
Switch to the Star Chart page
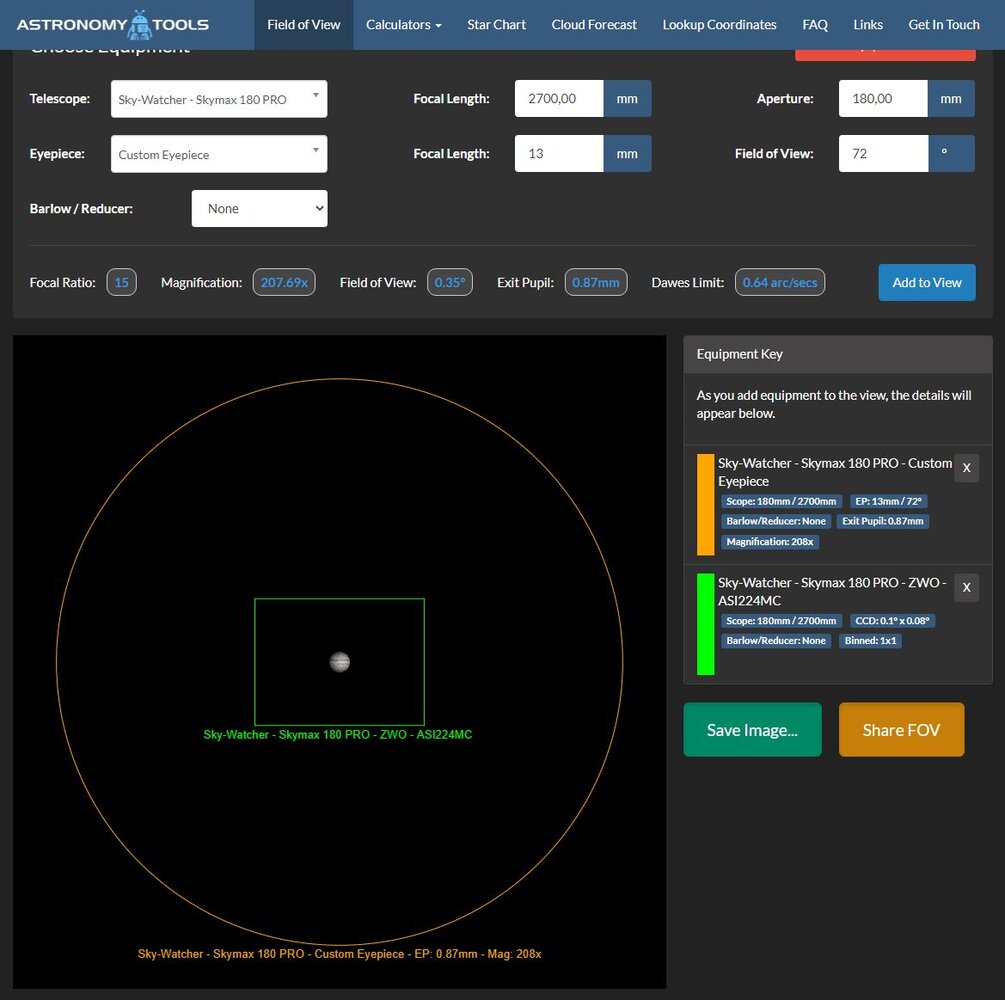coord(496,24)
